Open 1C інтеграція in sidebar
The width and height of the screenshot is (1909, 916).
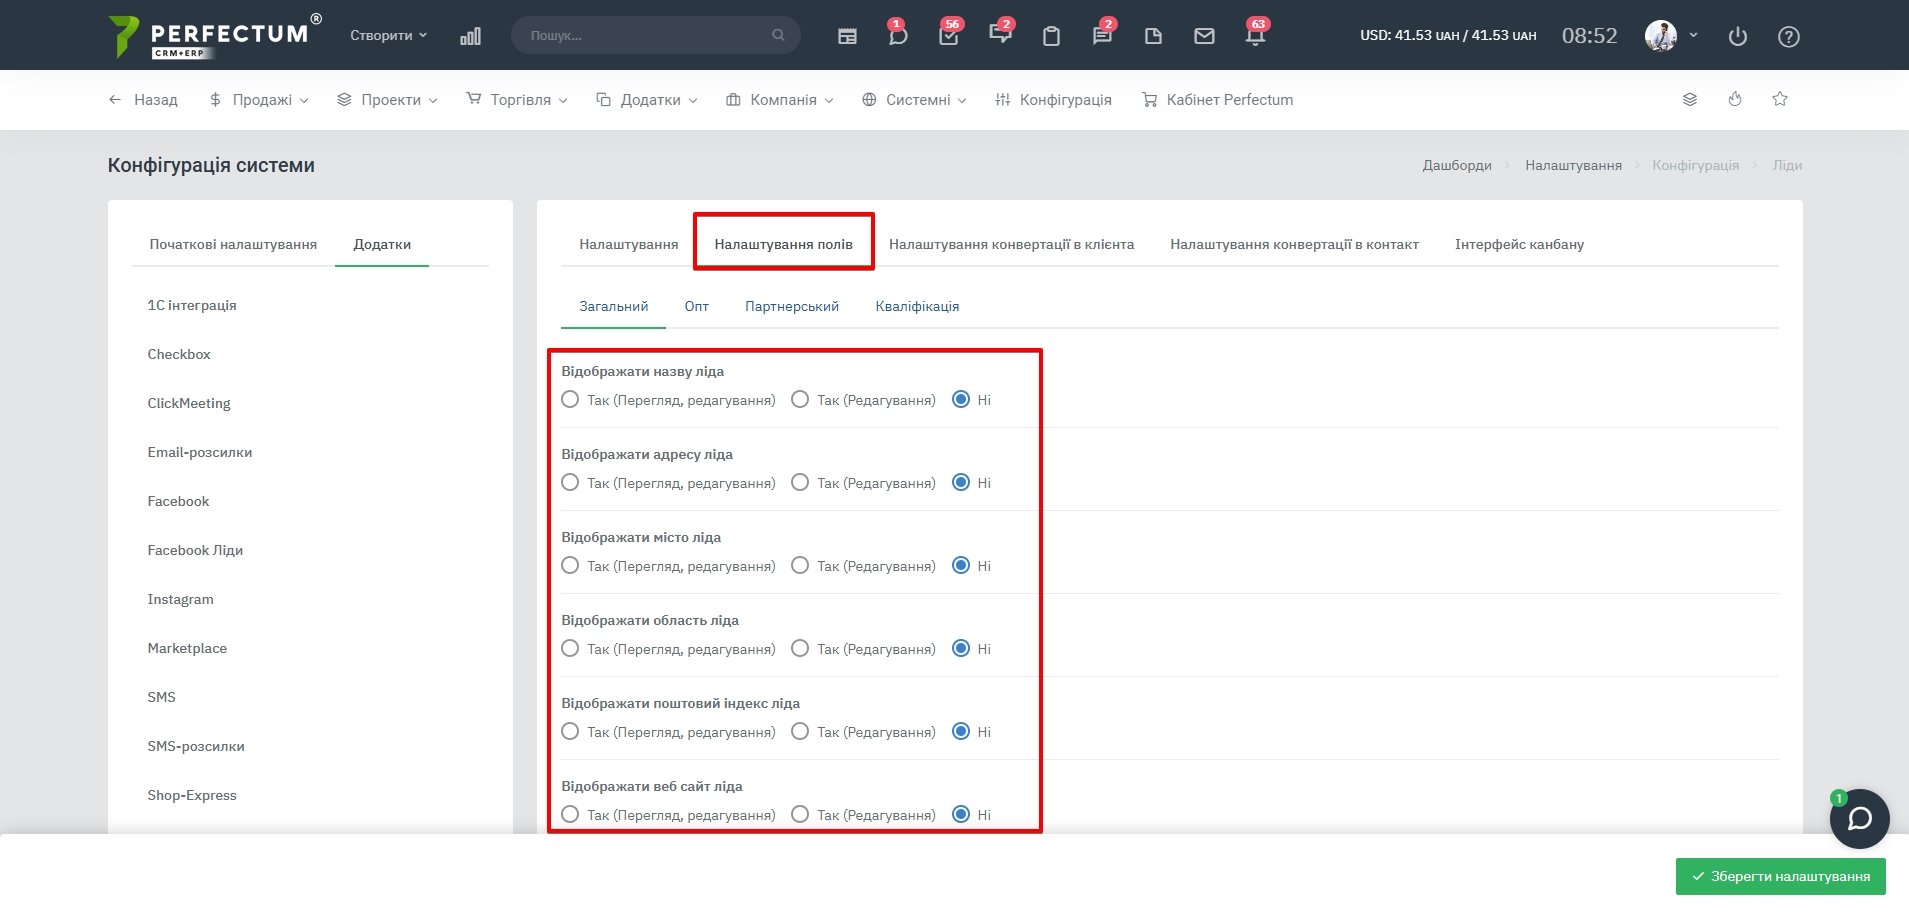(192, 305)
